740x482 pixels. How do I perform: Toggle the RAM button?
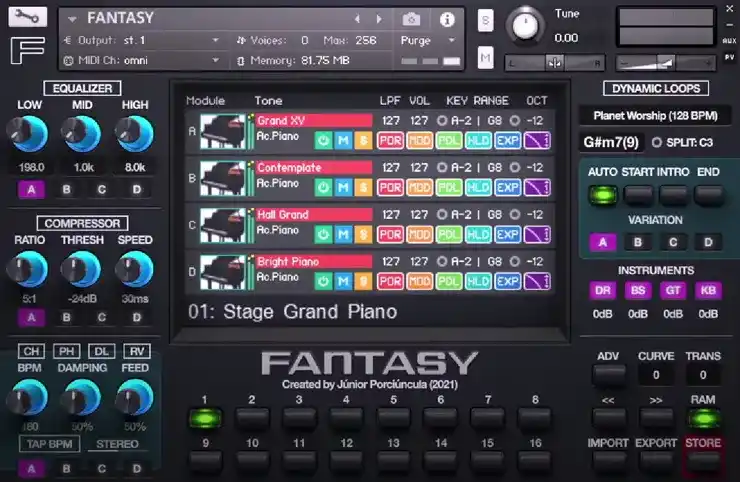click(x=703, y=418)
